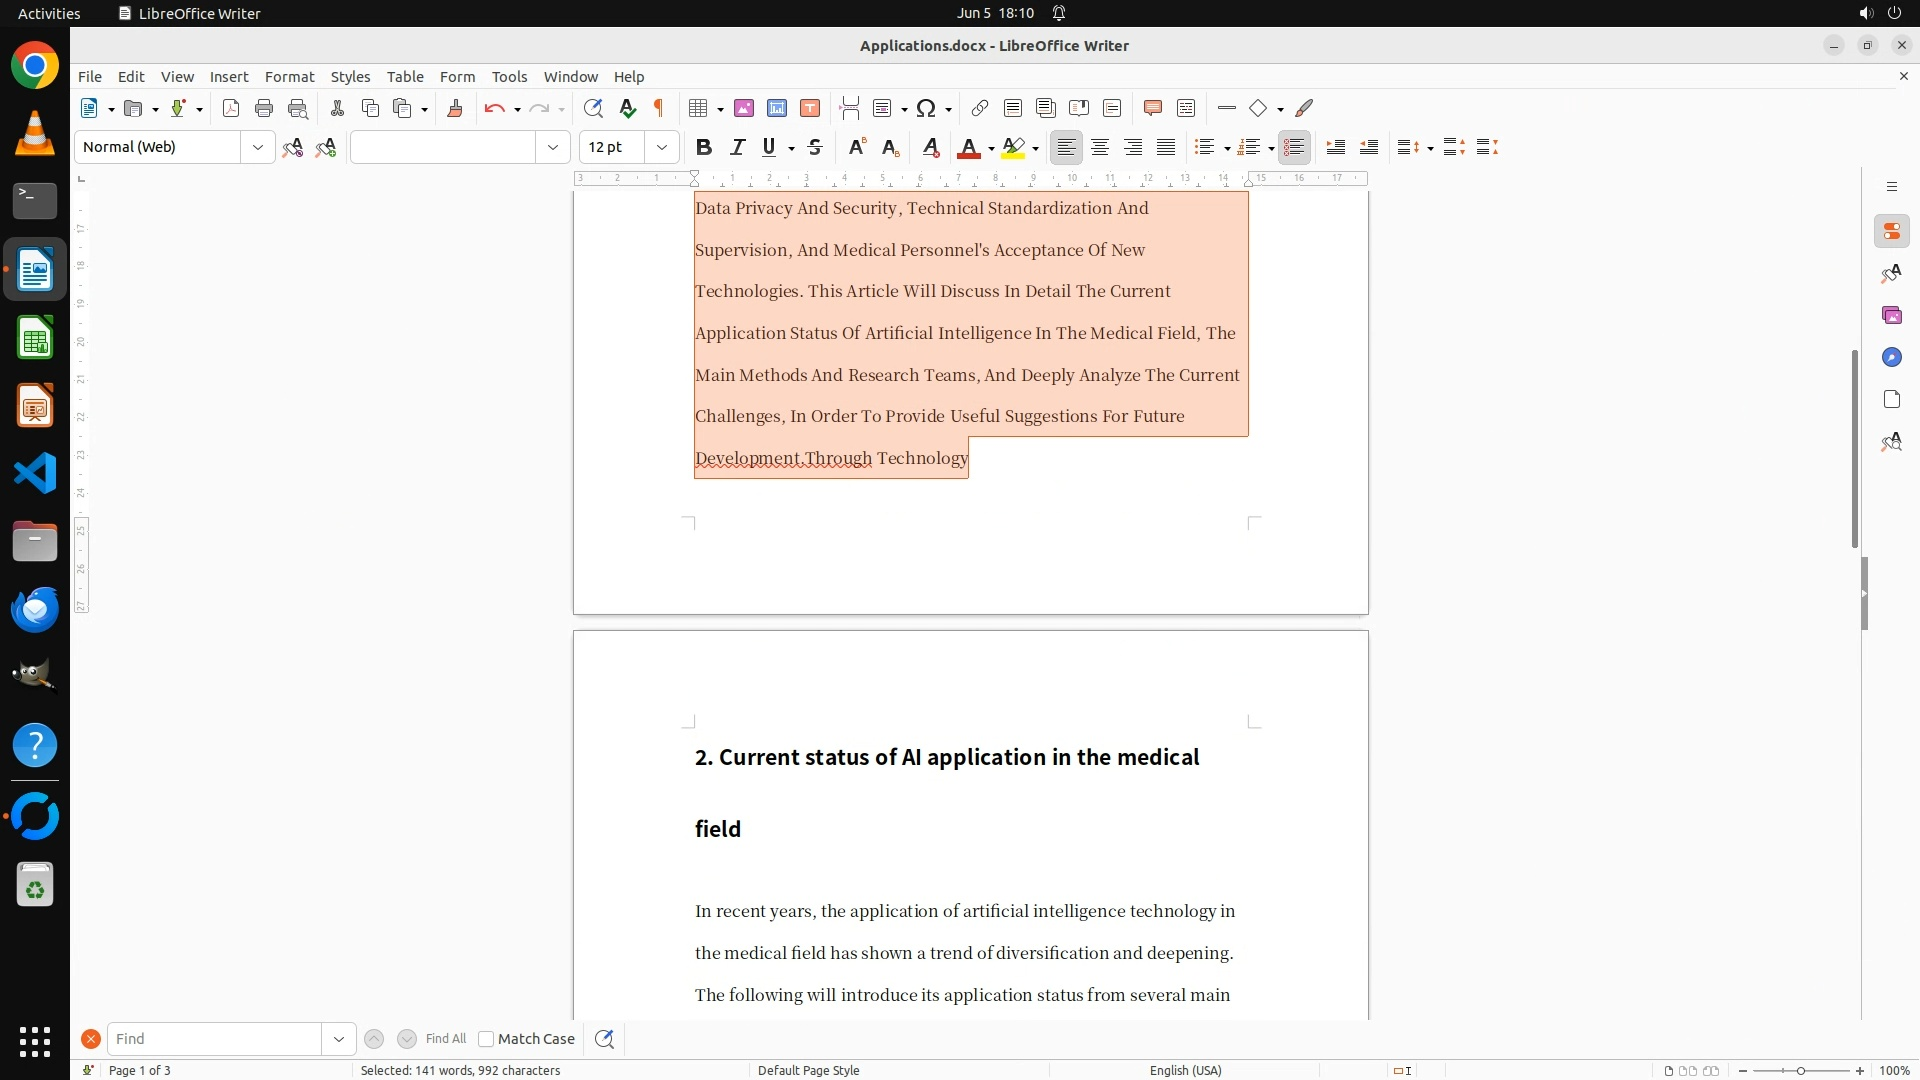Expand font color dropdown arrow
This screenshot has height=1080, width=1920.
[x=991, y=148]
